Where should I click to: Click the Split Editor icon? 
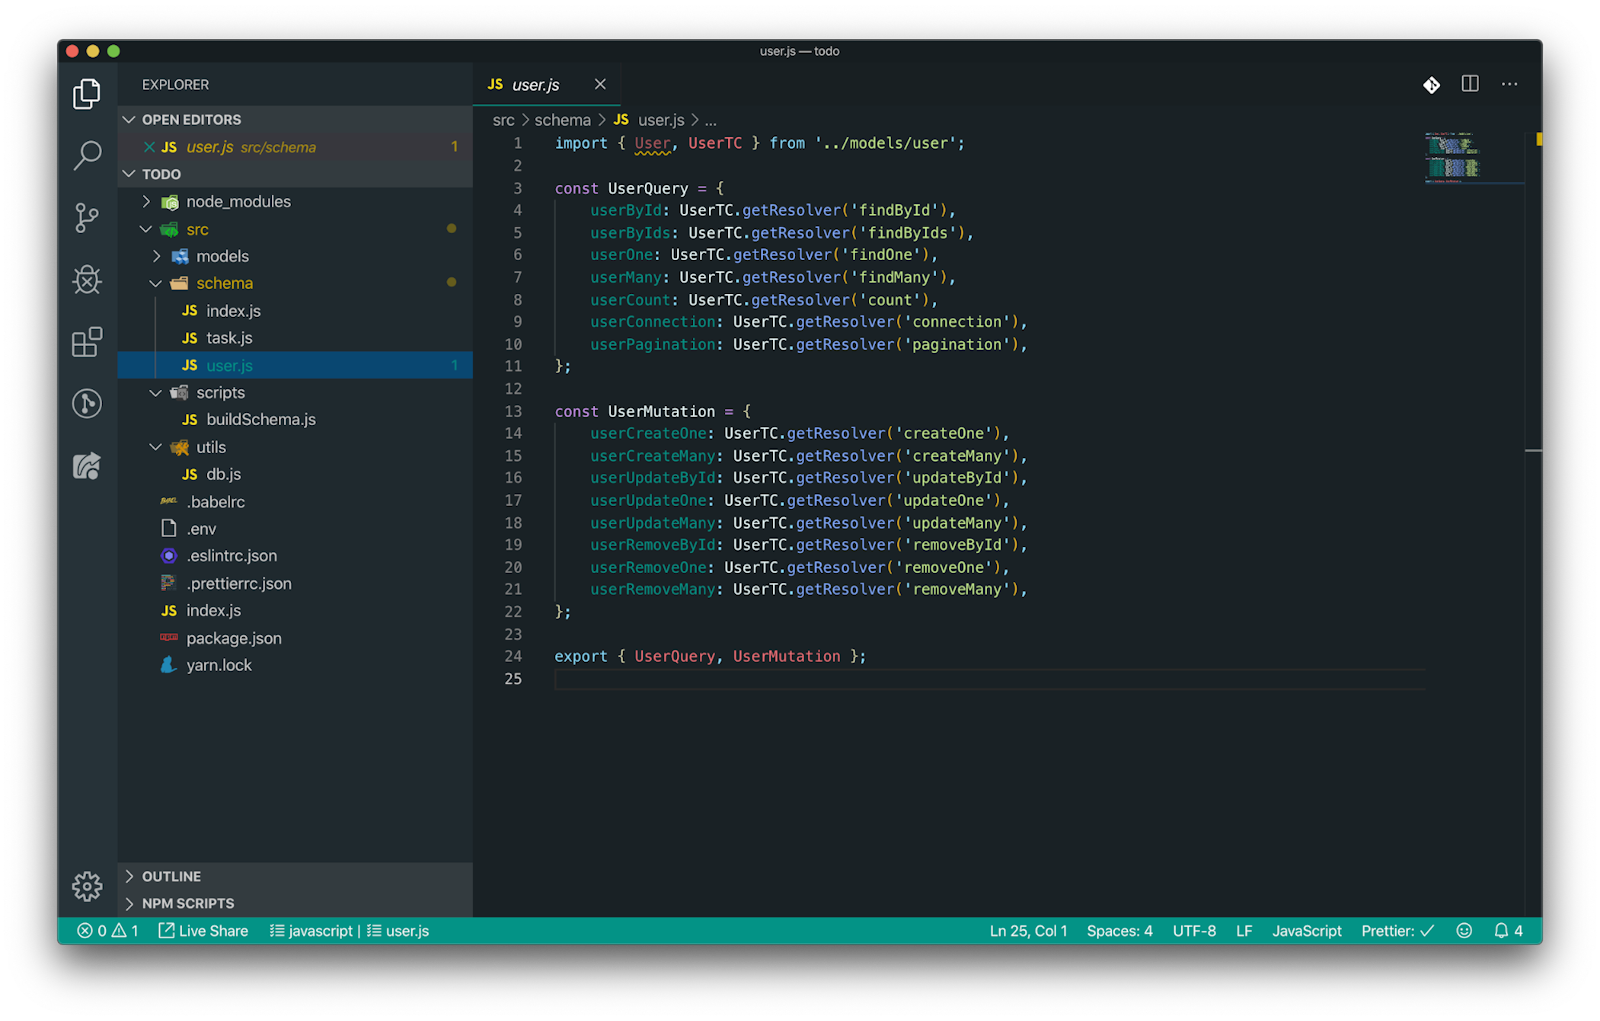click(1469, 84)
